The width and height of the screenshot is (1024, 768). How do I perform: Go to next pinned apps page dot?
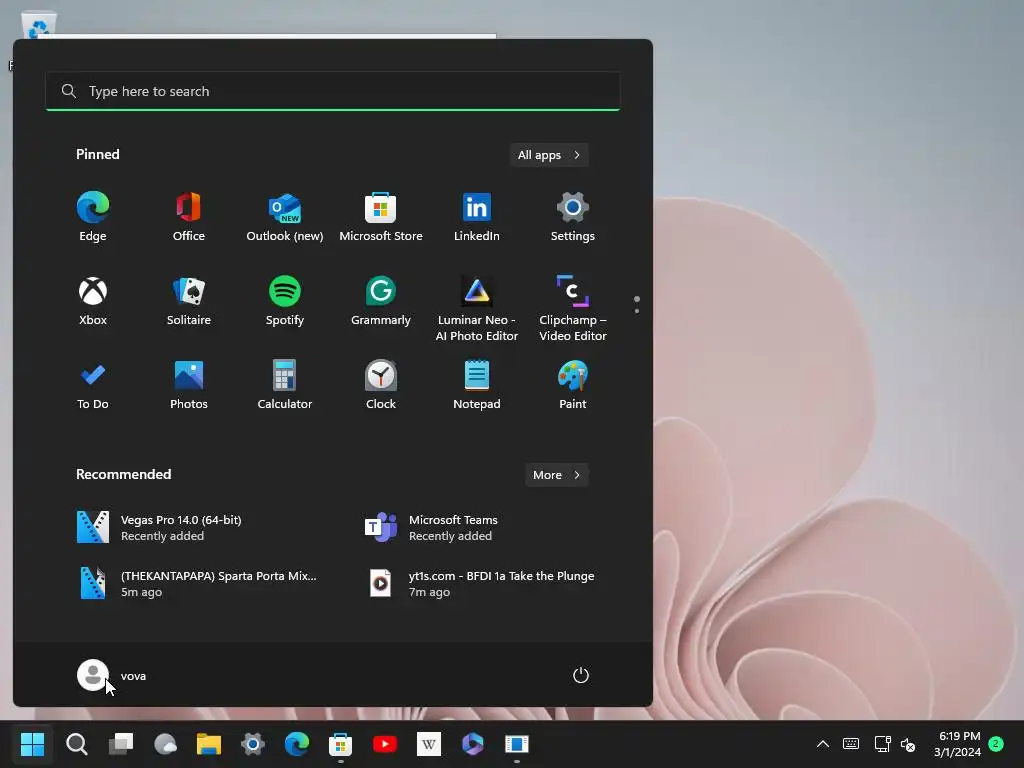point(637,311)
